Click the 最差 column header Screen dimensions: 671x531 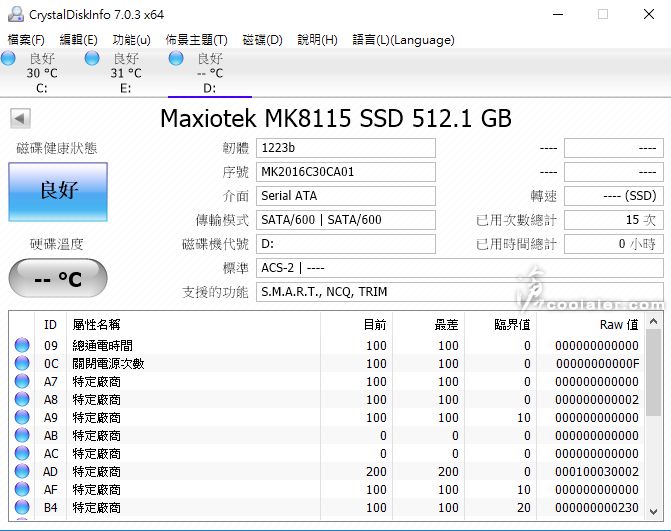(428, 325)
